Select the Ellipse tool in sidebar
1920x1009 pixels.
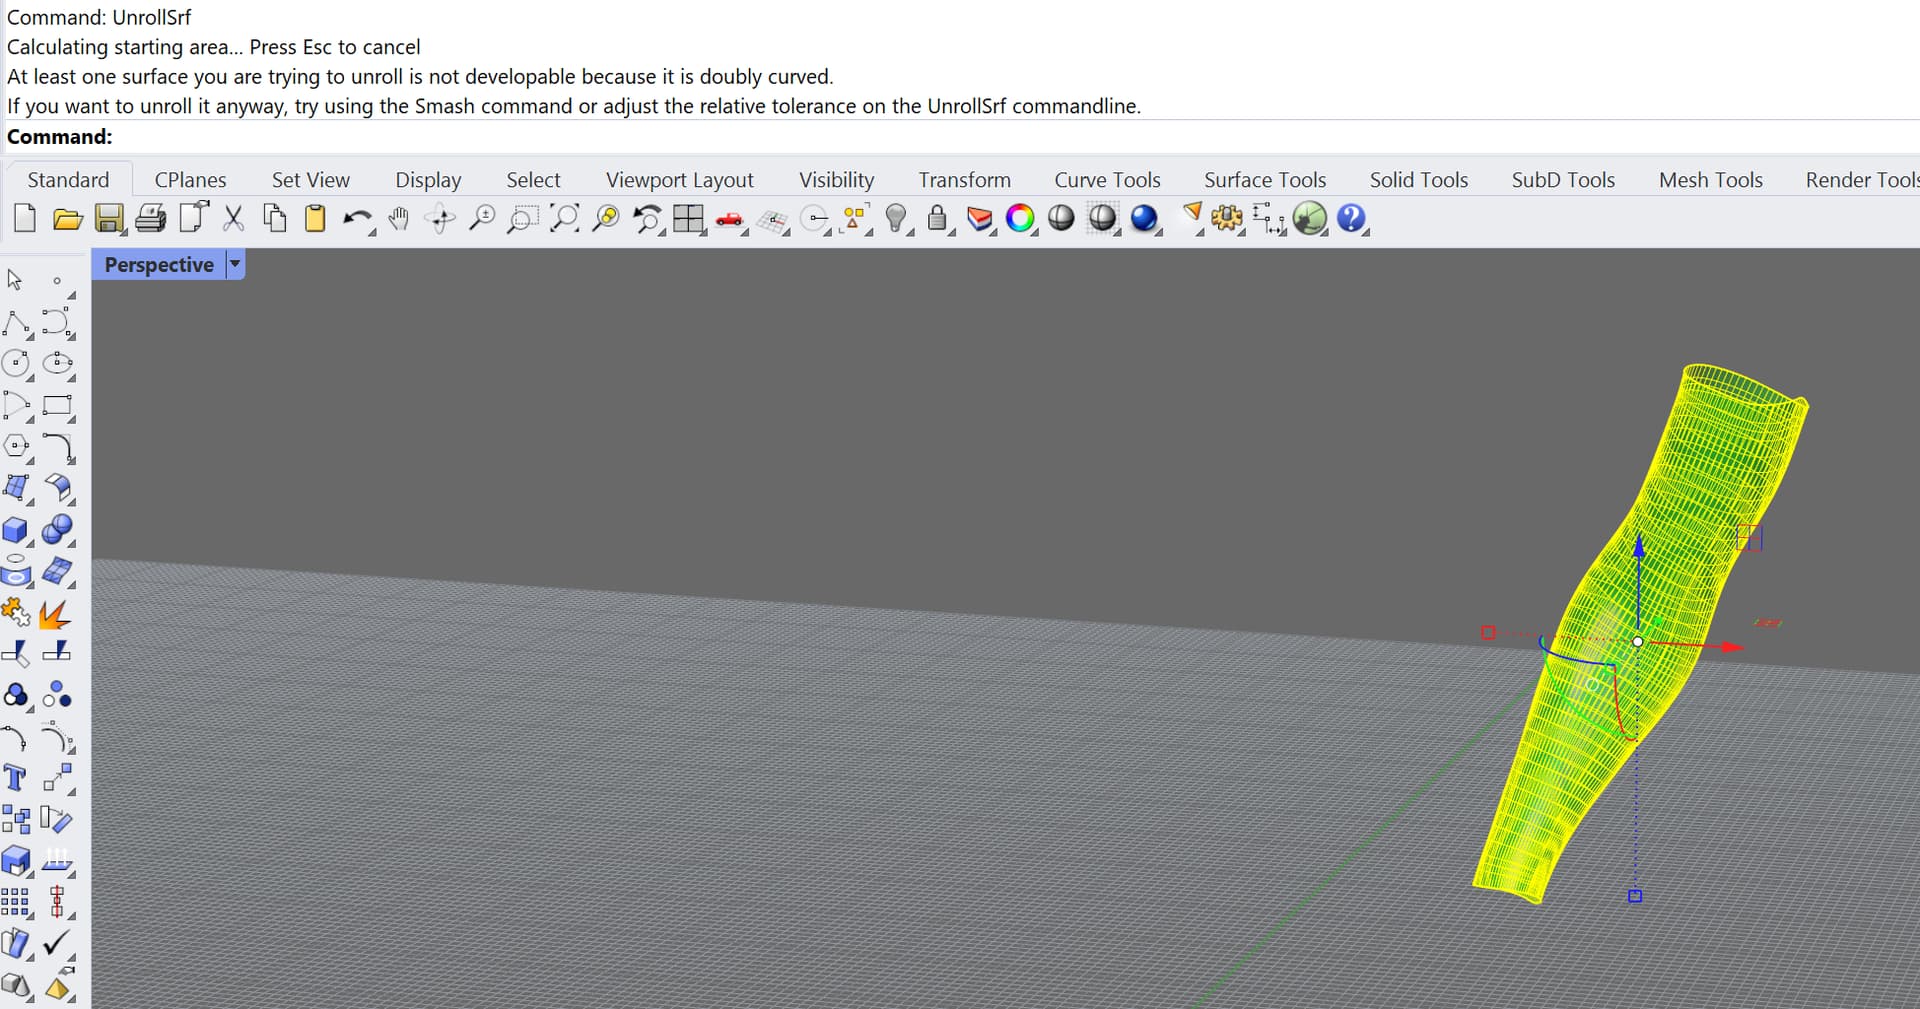point(58,364)
